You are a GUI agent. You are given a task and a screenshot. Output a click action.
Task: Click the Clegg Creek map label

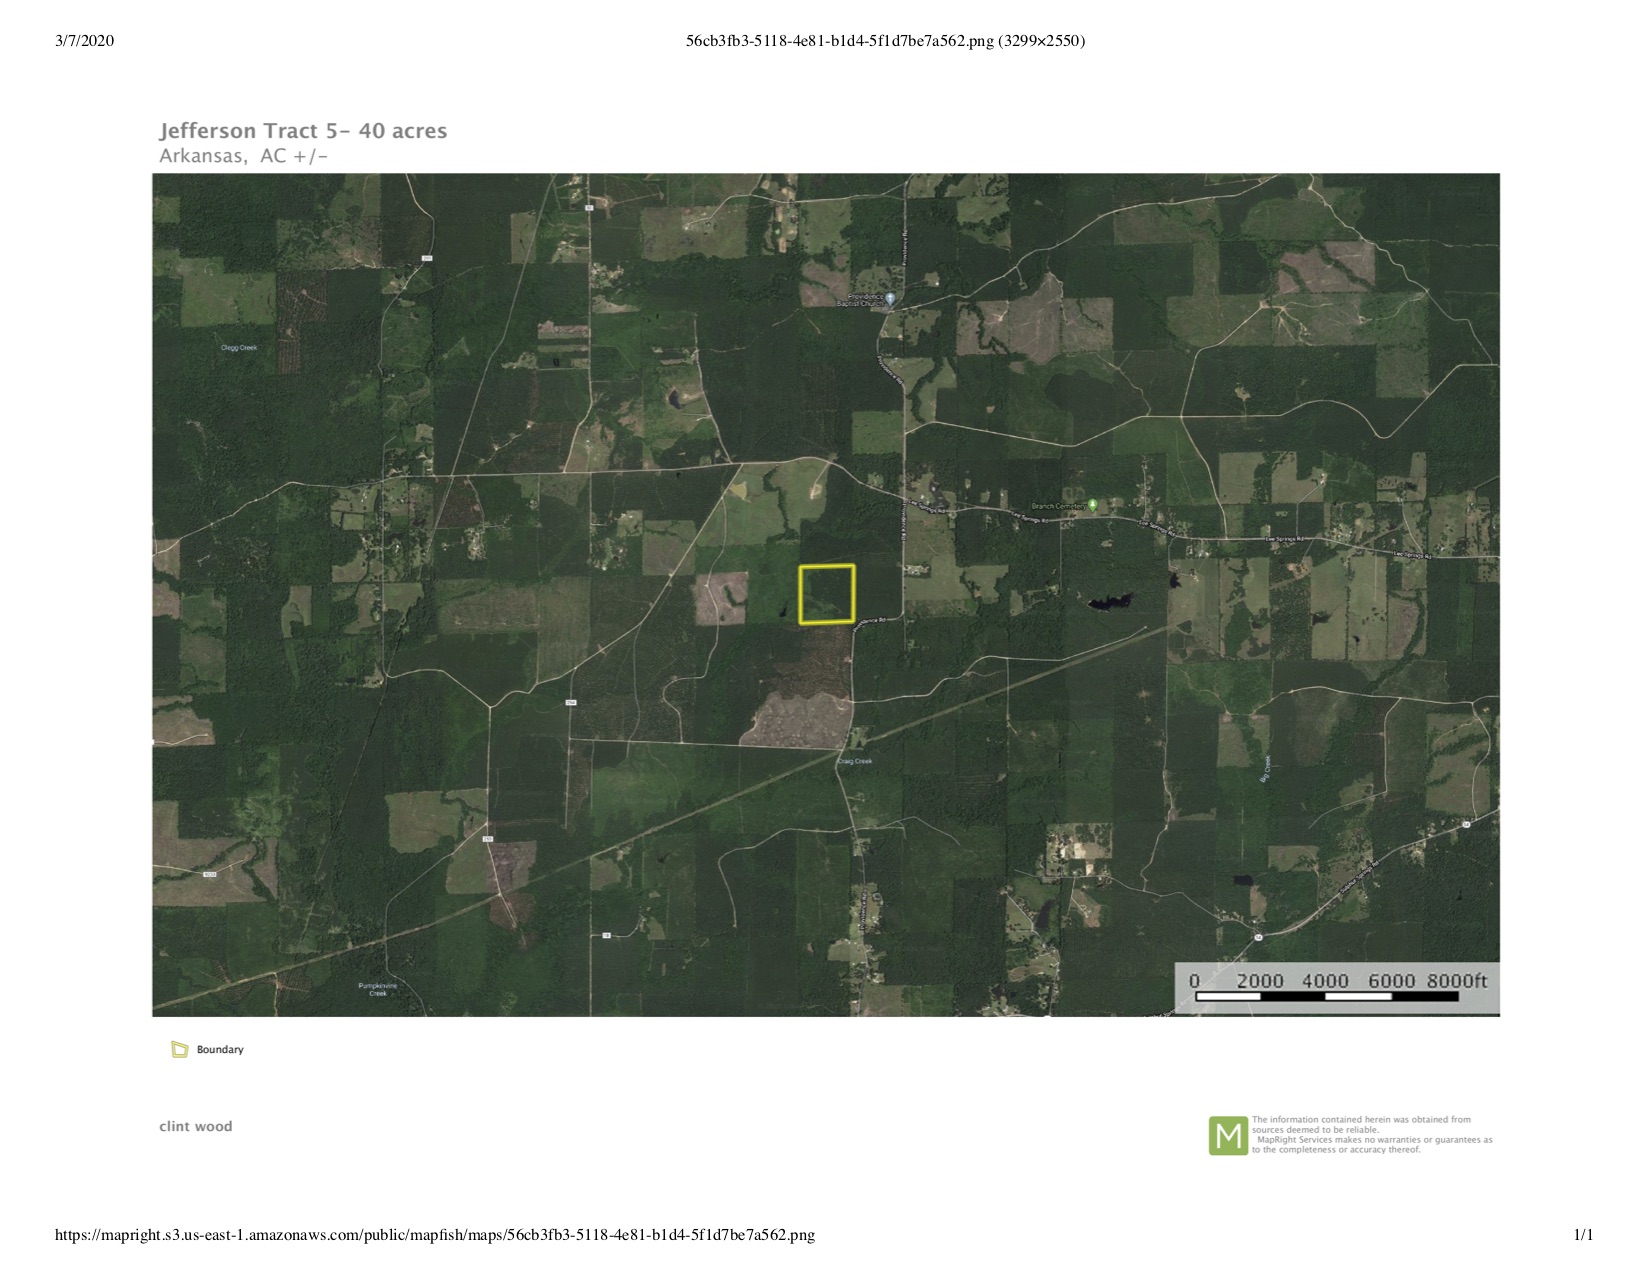pos(239,348)
